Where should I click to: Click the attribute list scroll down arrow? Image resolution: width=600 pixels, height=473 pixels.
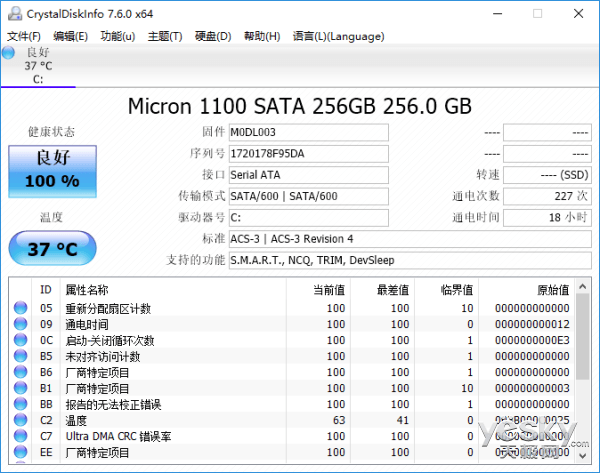582,455
